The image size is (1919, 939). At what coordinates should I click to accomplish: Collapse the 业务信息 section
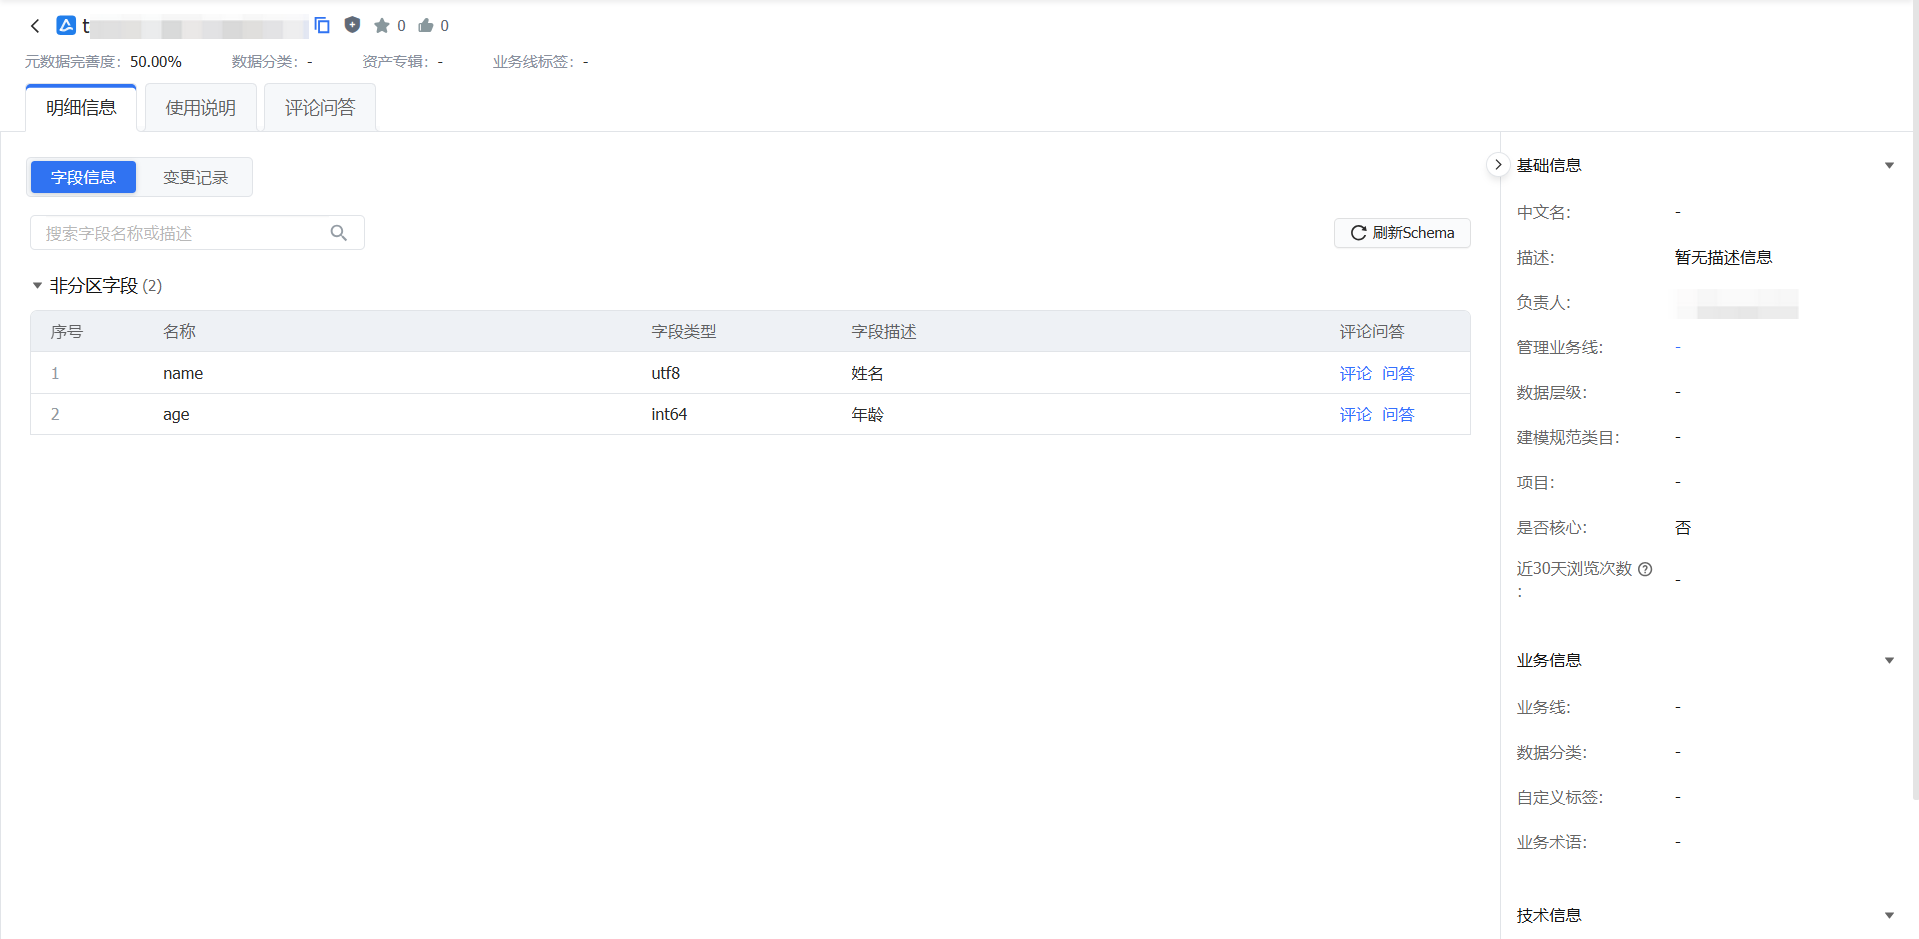click(x=1889, y=661)
